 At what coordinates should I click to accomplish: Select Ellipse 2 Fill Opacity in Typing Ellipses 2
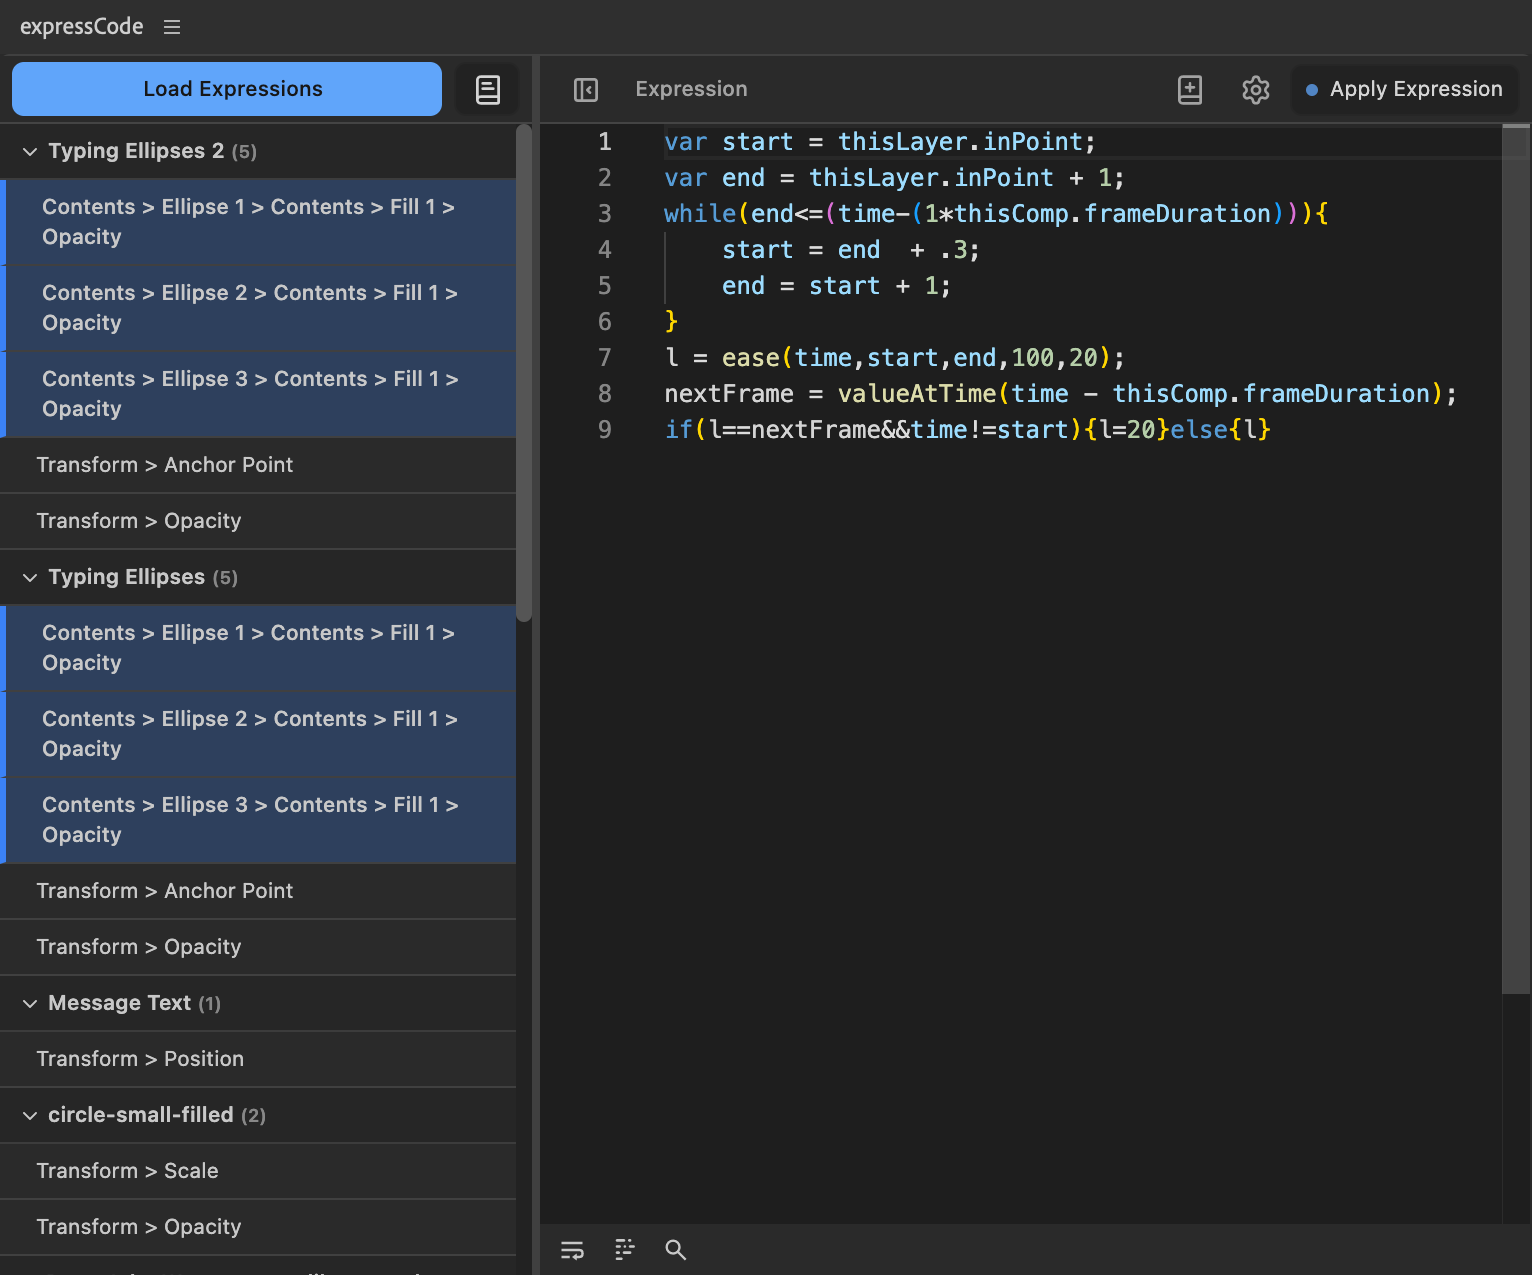pyautogui.click(x=250, y=308)
